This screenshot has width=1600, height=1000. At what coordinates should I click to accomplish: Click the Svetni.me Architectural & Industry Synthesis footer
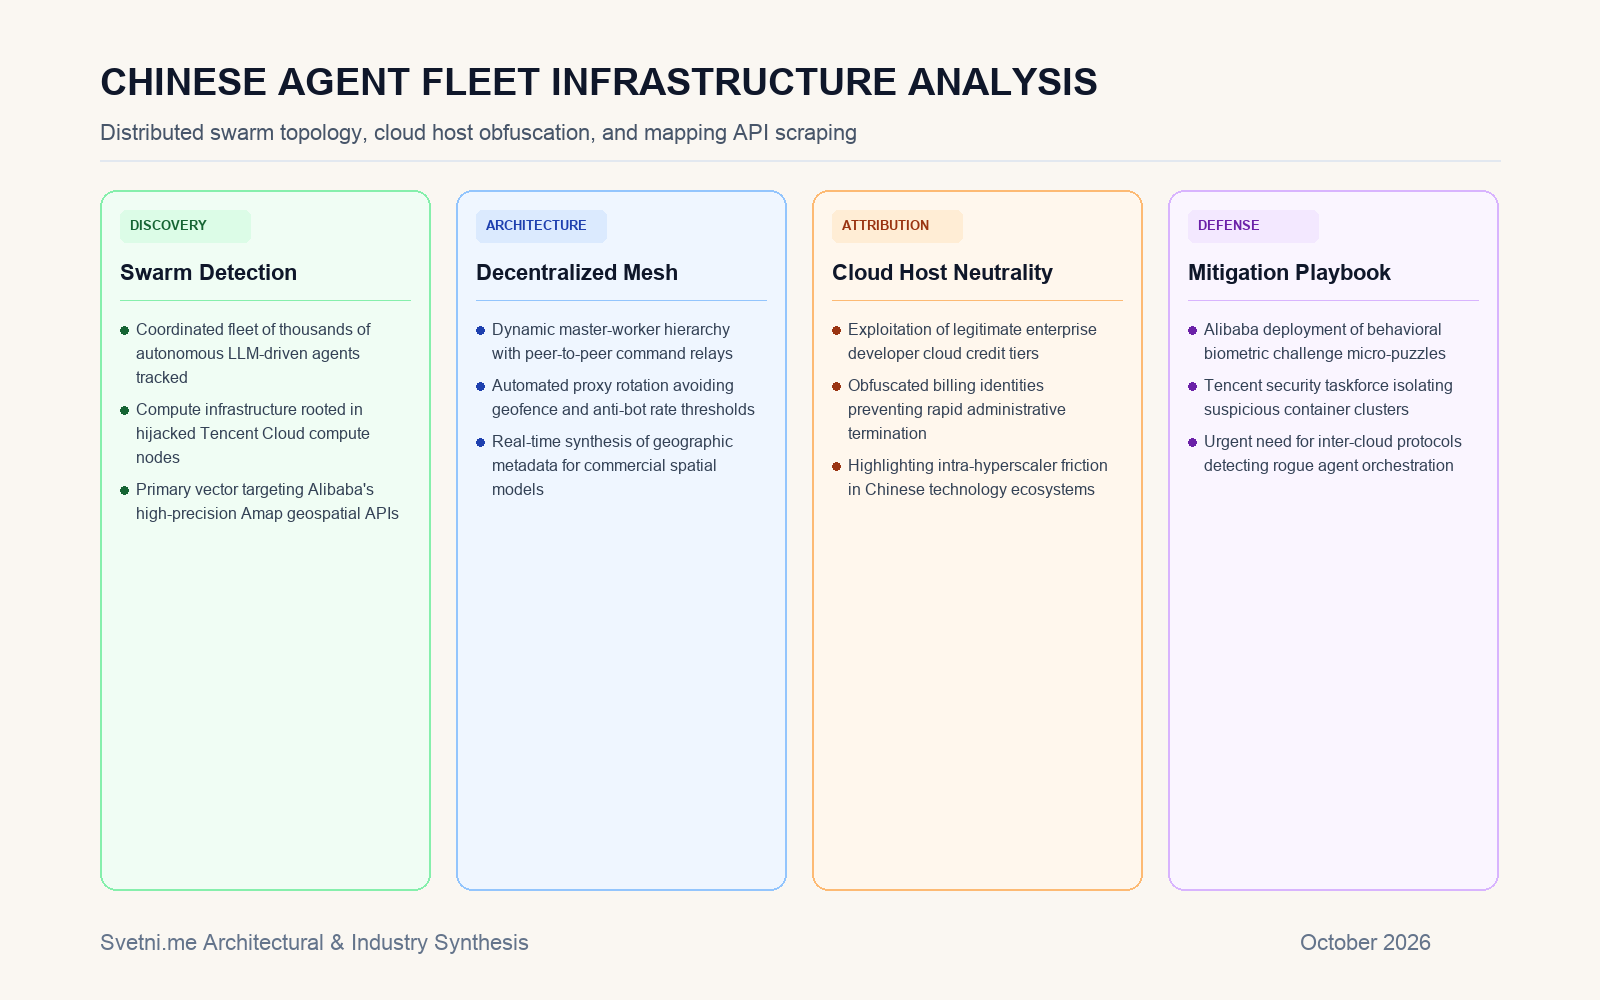(x=314, y=942)
